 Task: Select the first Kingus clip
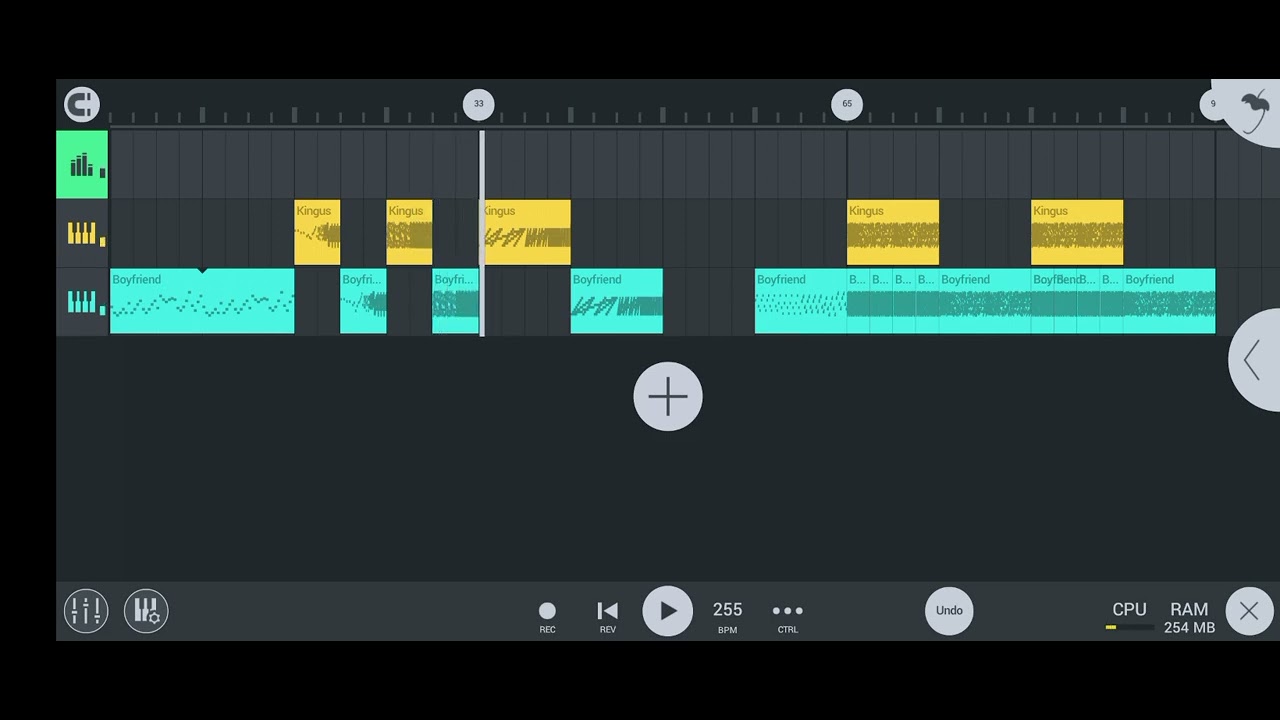(x=317, y=233)
